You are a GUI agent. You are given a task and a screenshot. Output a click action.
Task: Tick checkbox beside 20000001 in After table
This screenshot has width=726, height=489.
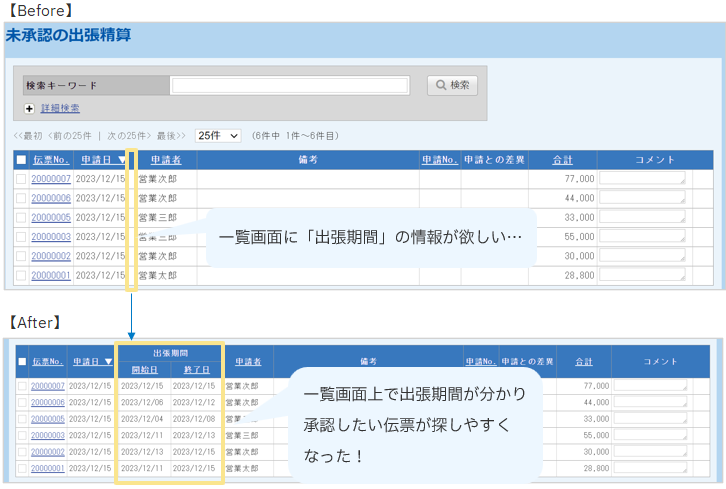point(21,468)
